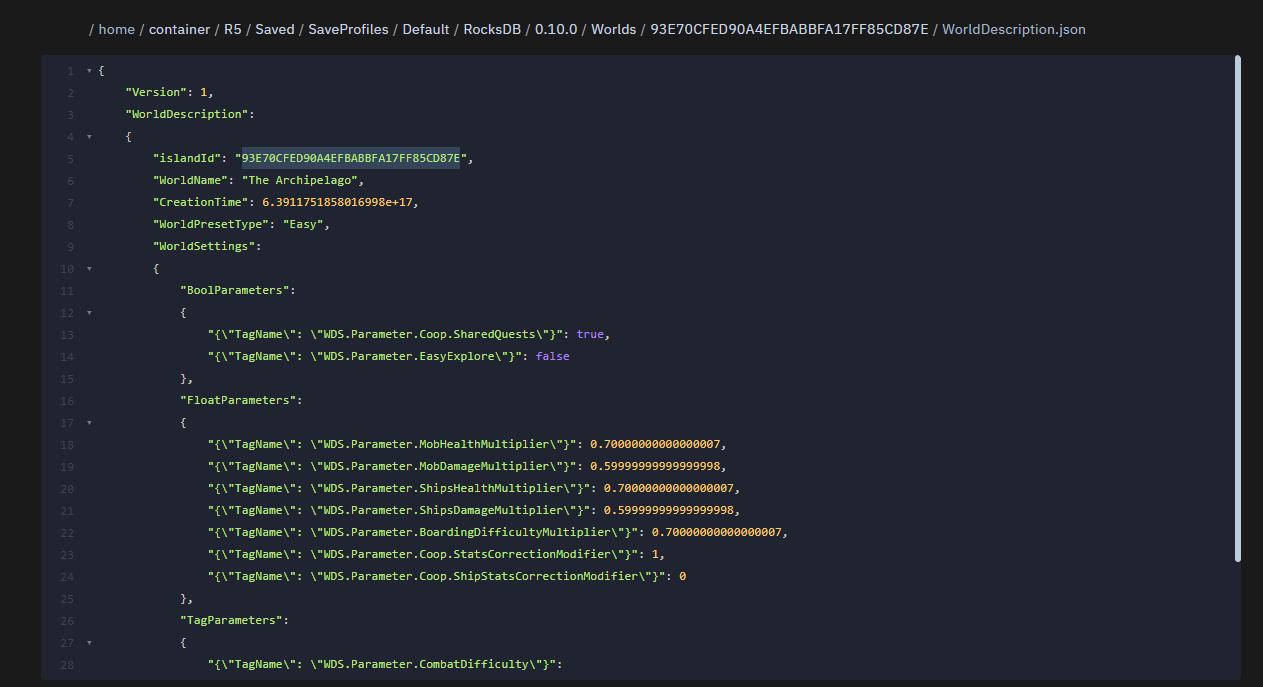Place cursor in the highlighted islandId value

pos(351,158)
